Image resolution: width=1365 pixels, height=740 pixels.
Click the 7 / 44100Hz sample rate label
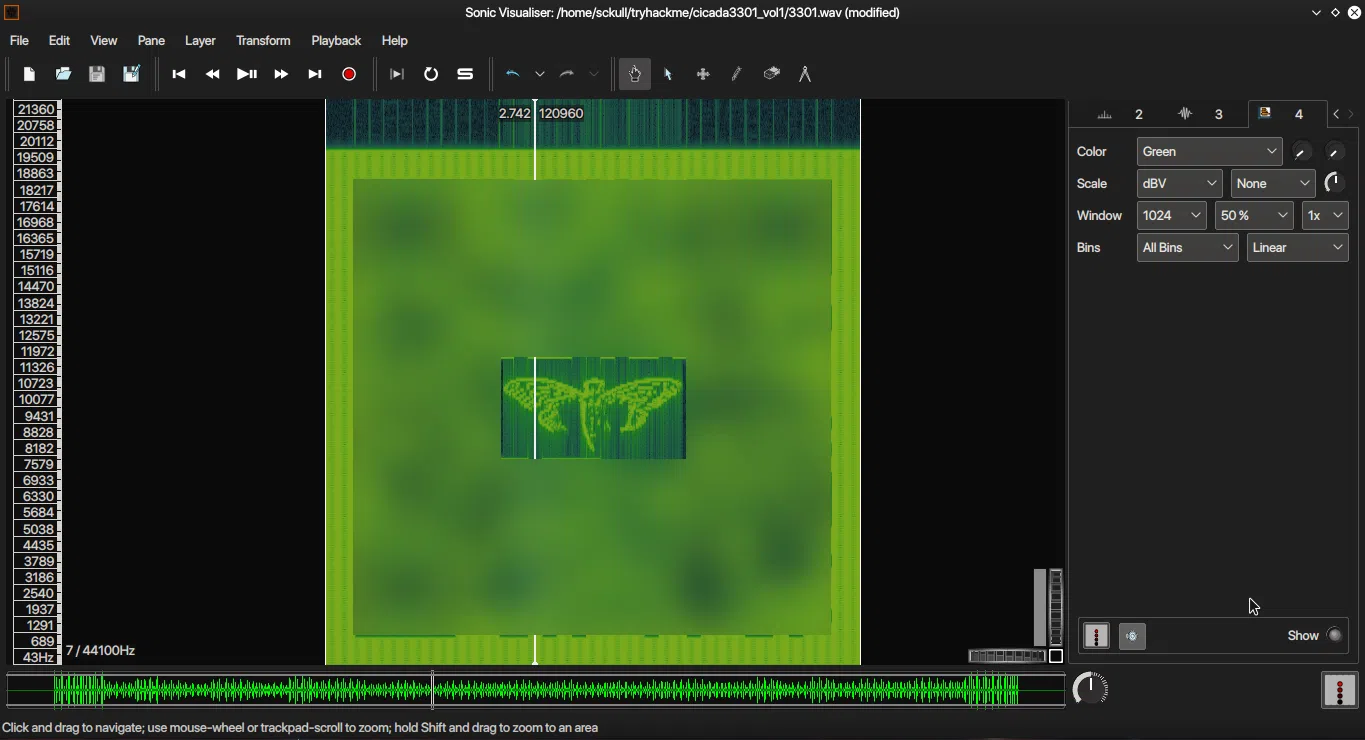pyautogui.click(x=100, y=651)
